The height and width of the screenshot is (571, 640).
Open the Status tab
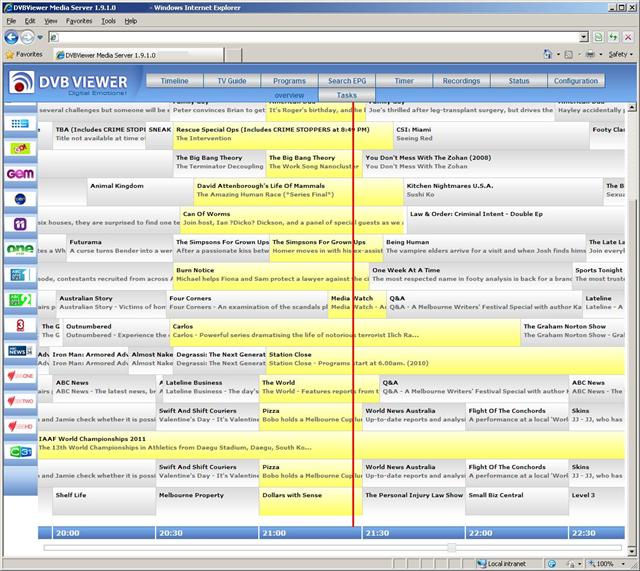point(519,81)
